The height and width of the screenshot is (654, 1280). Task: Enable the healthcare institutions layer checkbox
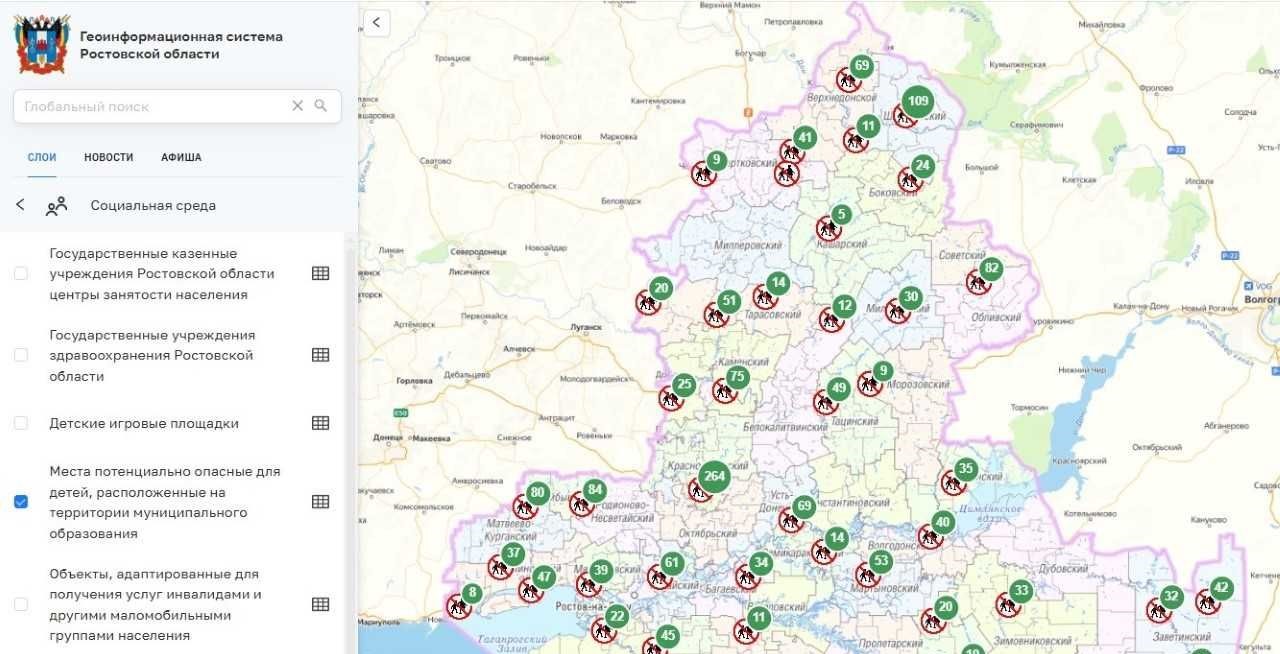point(21,355)
